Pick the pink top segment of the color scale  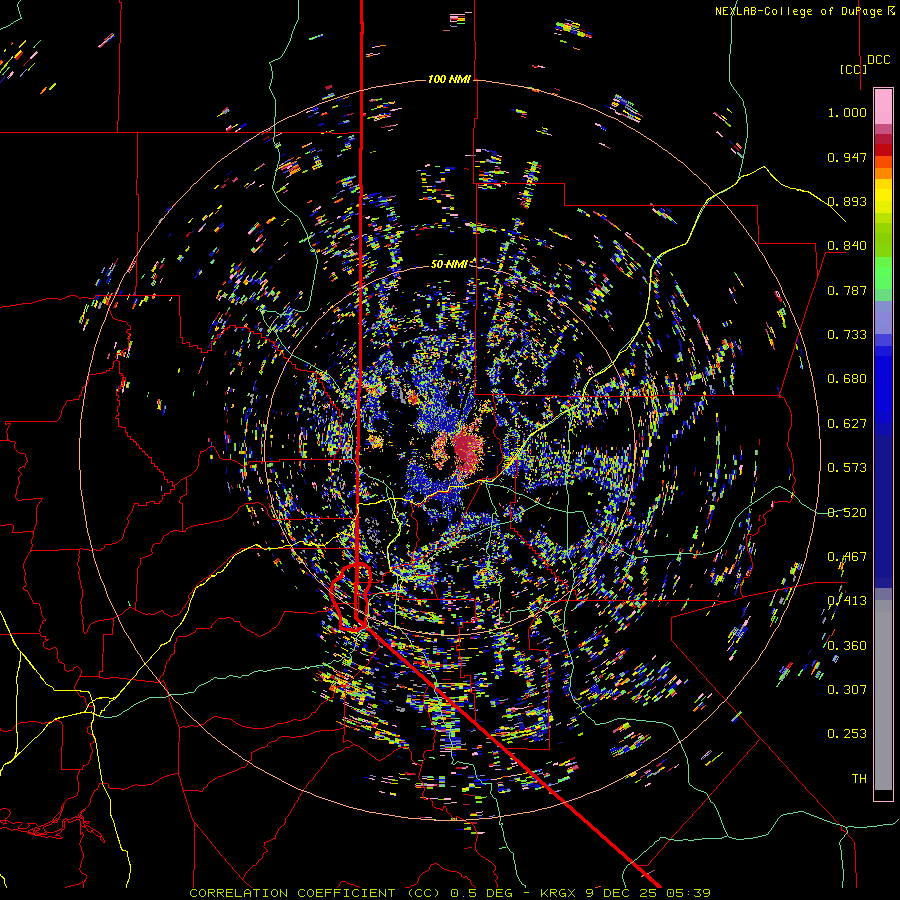click(883, 106)
